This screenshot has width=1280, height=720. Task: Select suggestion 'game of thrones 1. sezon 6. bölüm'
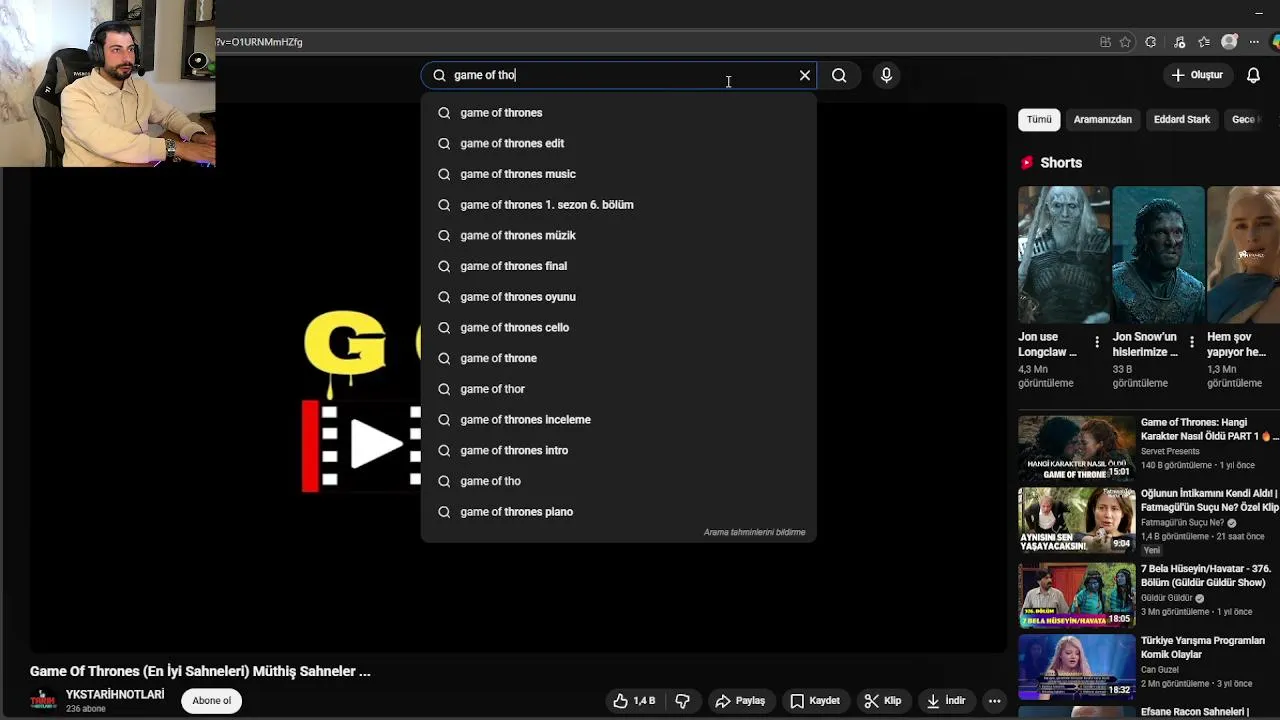click(619, 205)
